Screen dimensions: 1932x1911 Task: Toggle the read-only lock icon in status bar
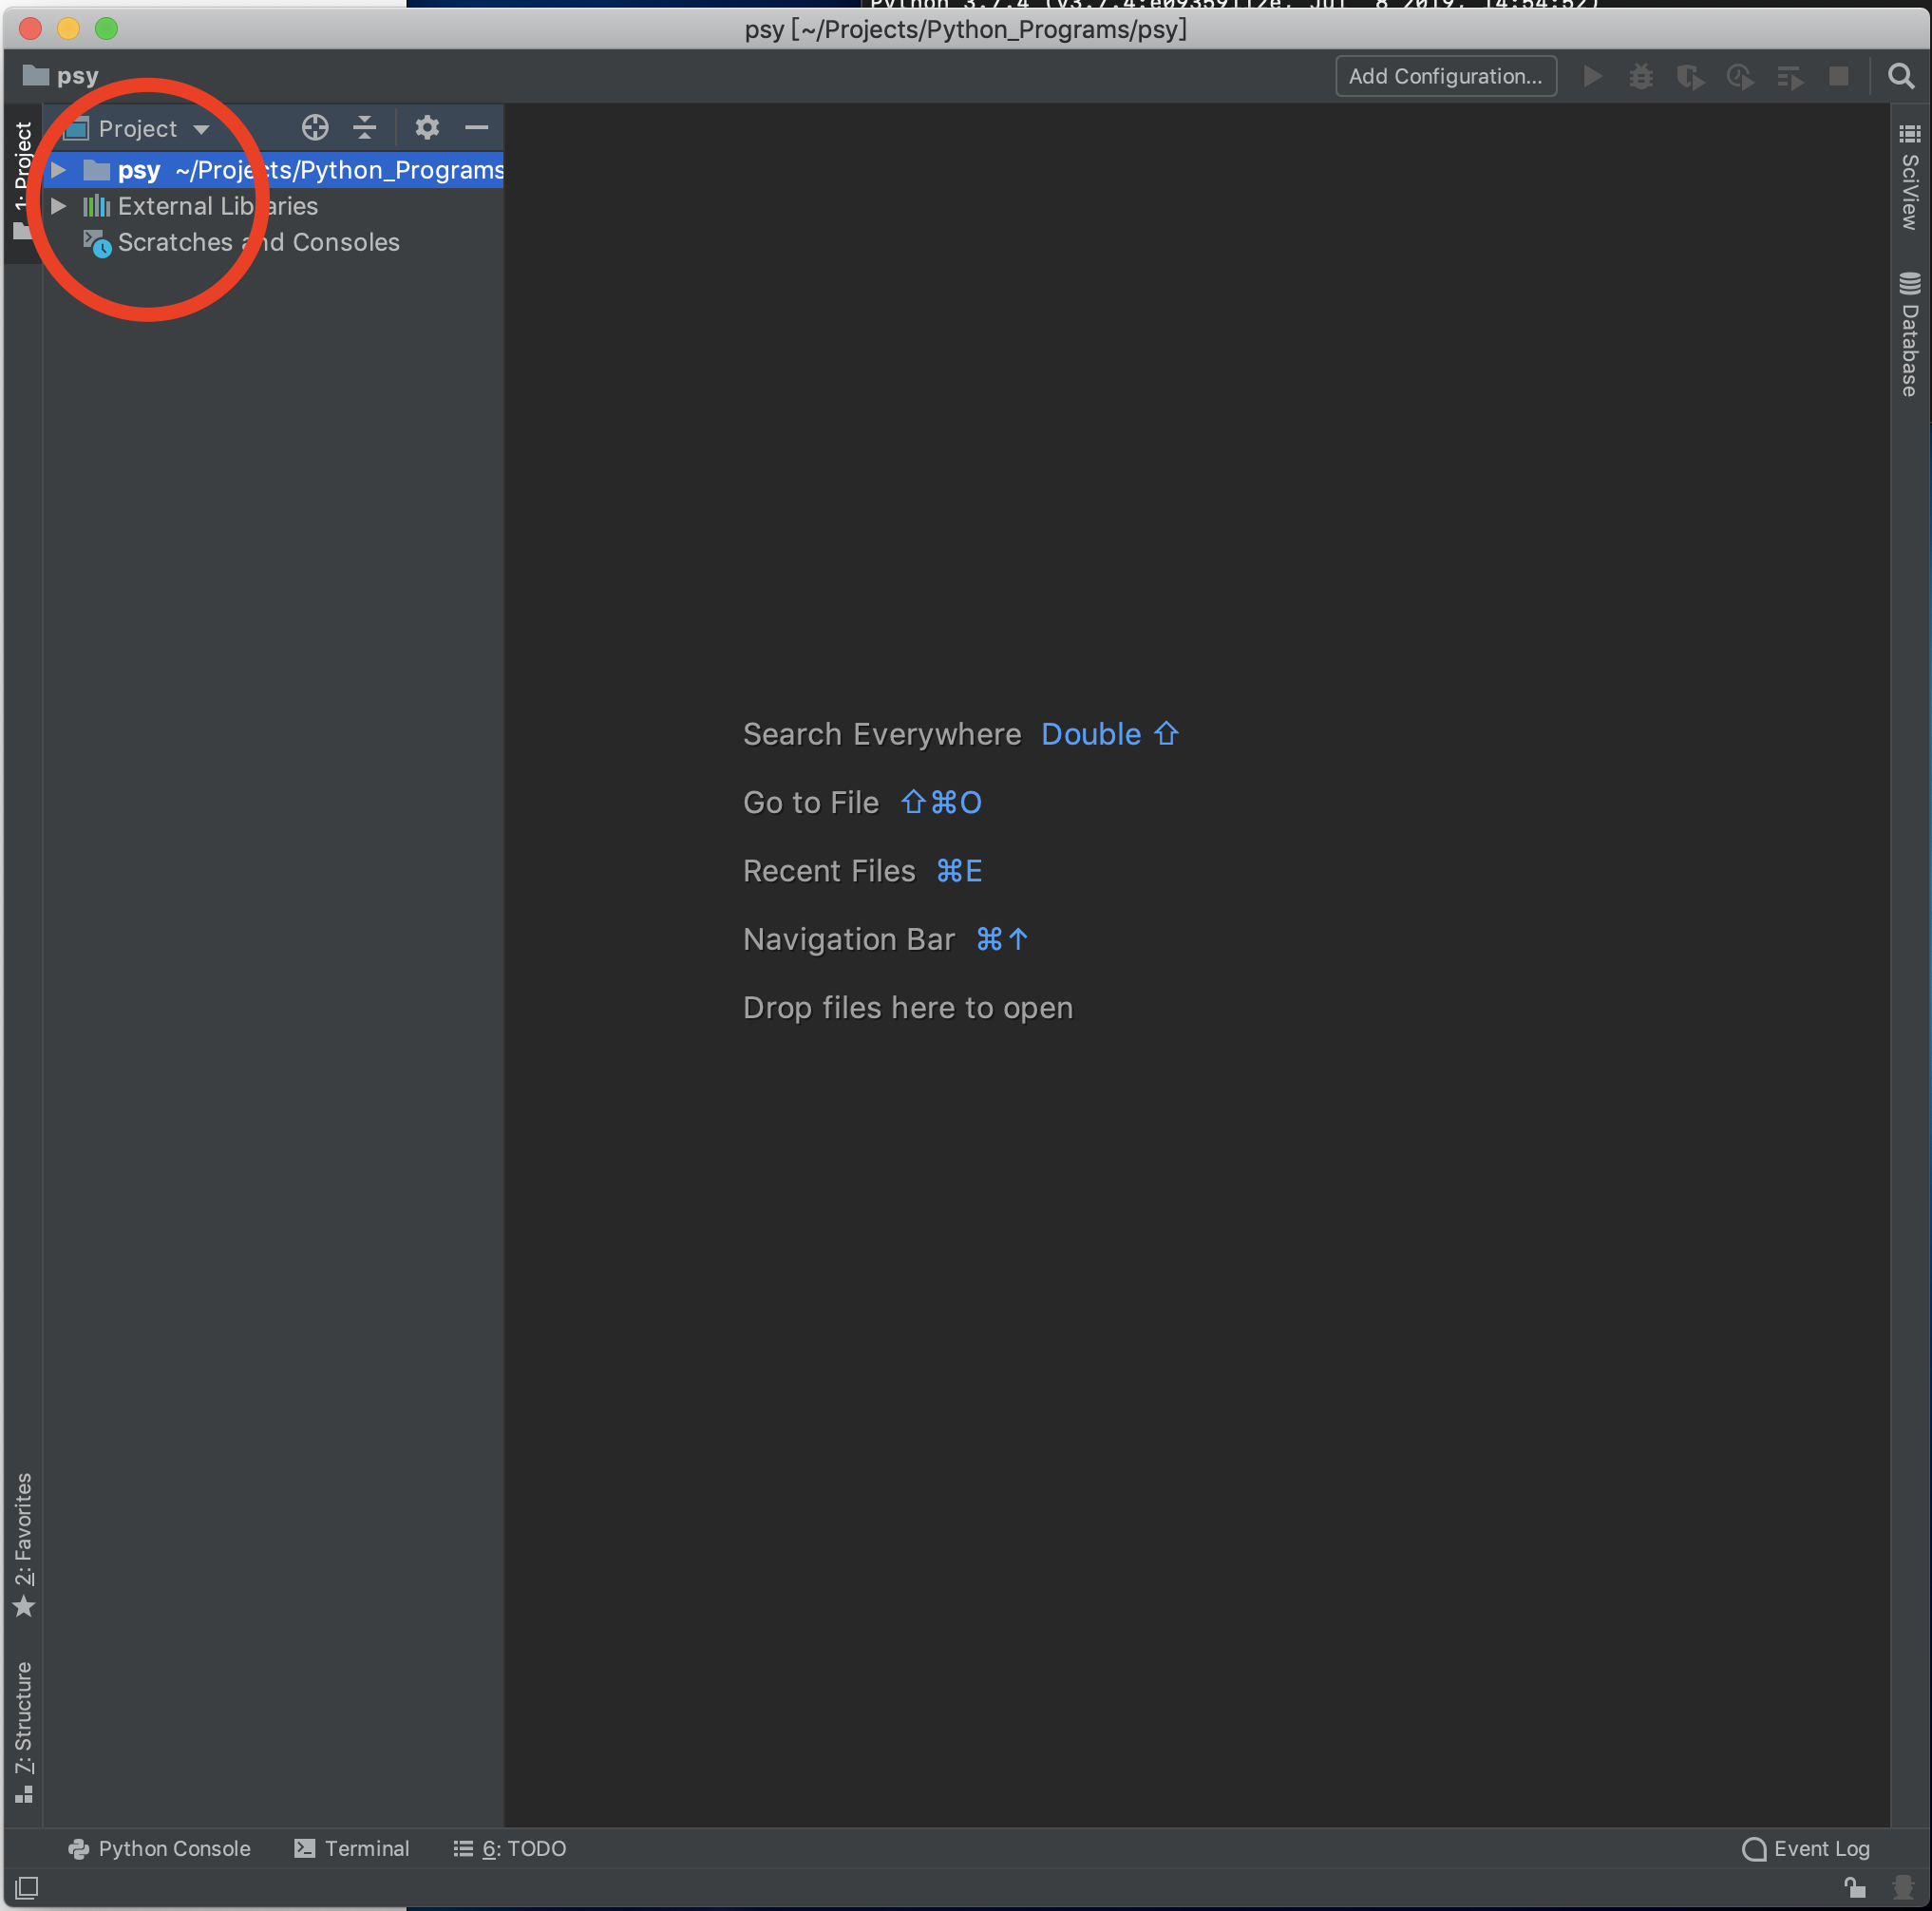[1855, 1887]
